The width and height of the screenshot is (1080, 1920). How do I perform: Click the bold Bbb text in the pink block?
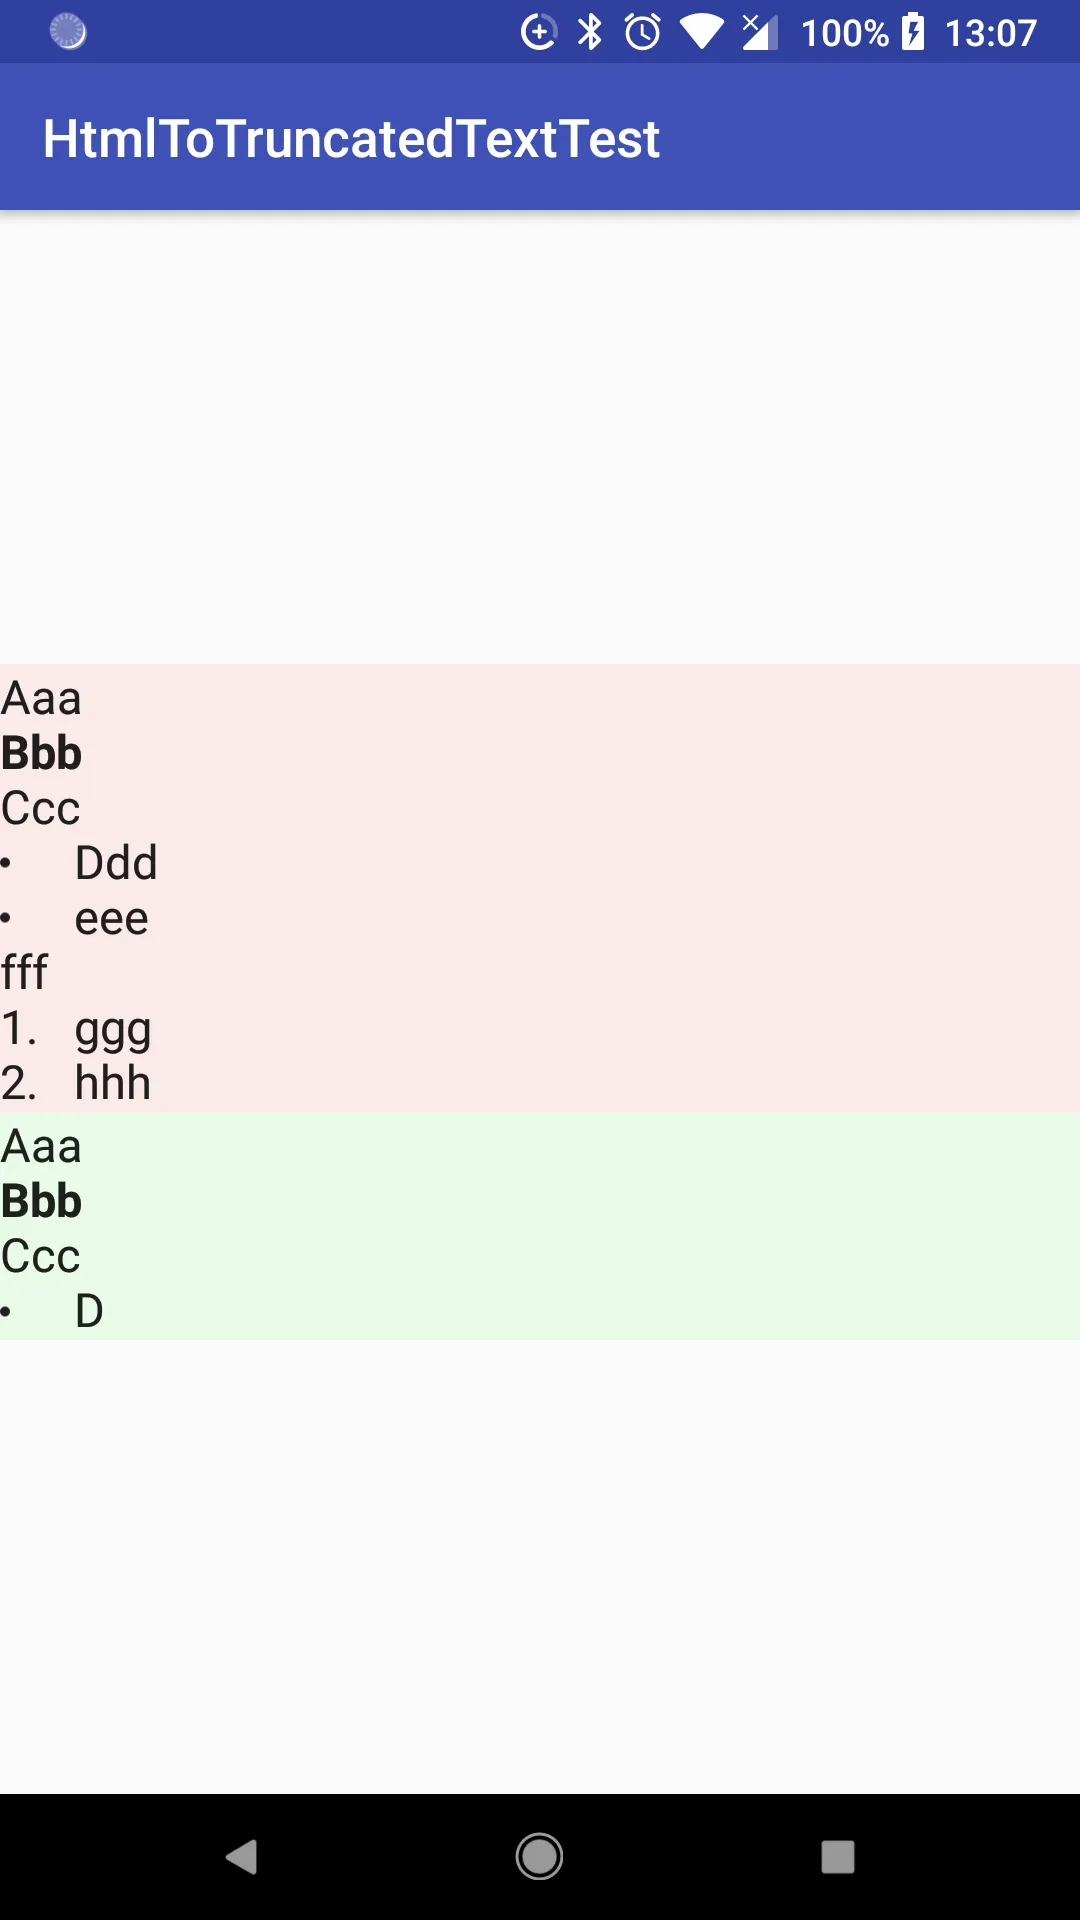pos(42,753)
